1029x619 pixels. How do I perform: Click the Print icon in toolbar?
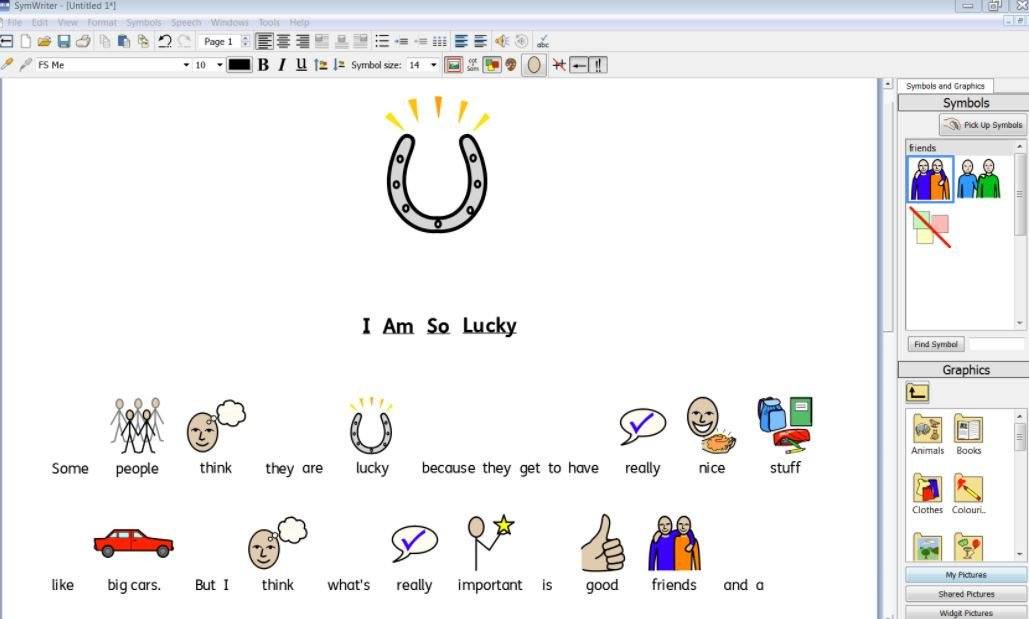pos(83,41)
